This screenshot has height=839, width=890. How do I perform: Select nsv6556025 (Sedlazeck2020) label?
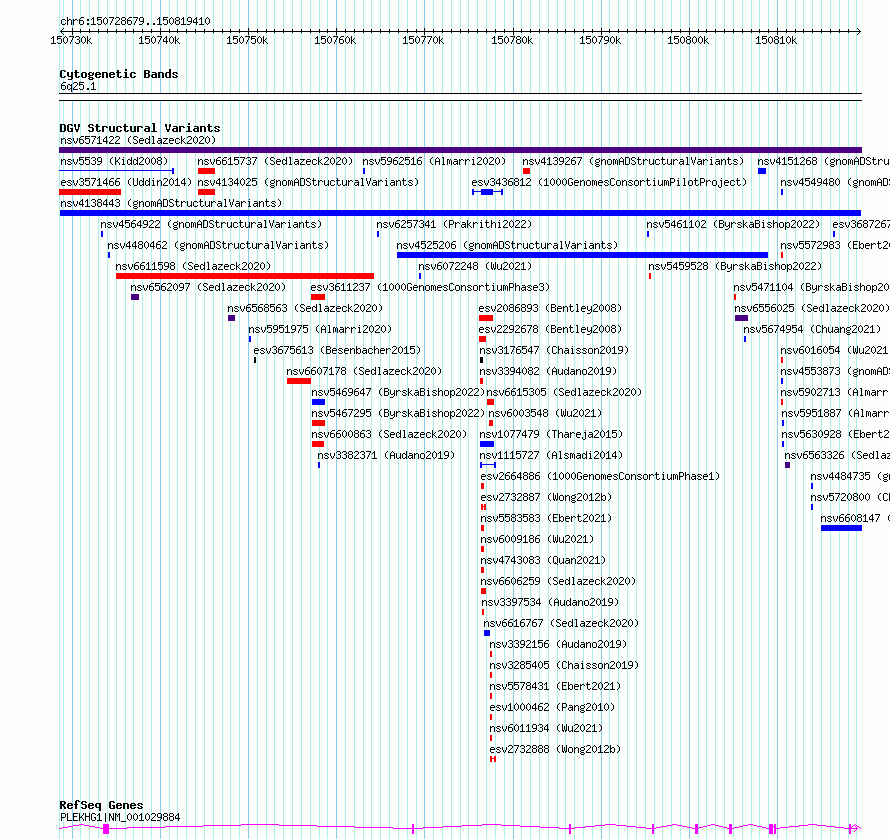point(812,308)
